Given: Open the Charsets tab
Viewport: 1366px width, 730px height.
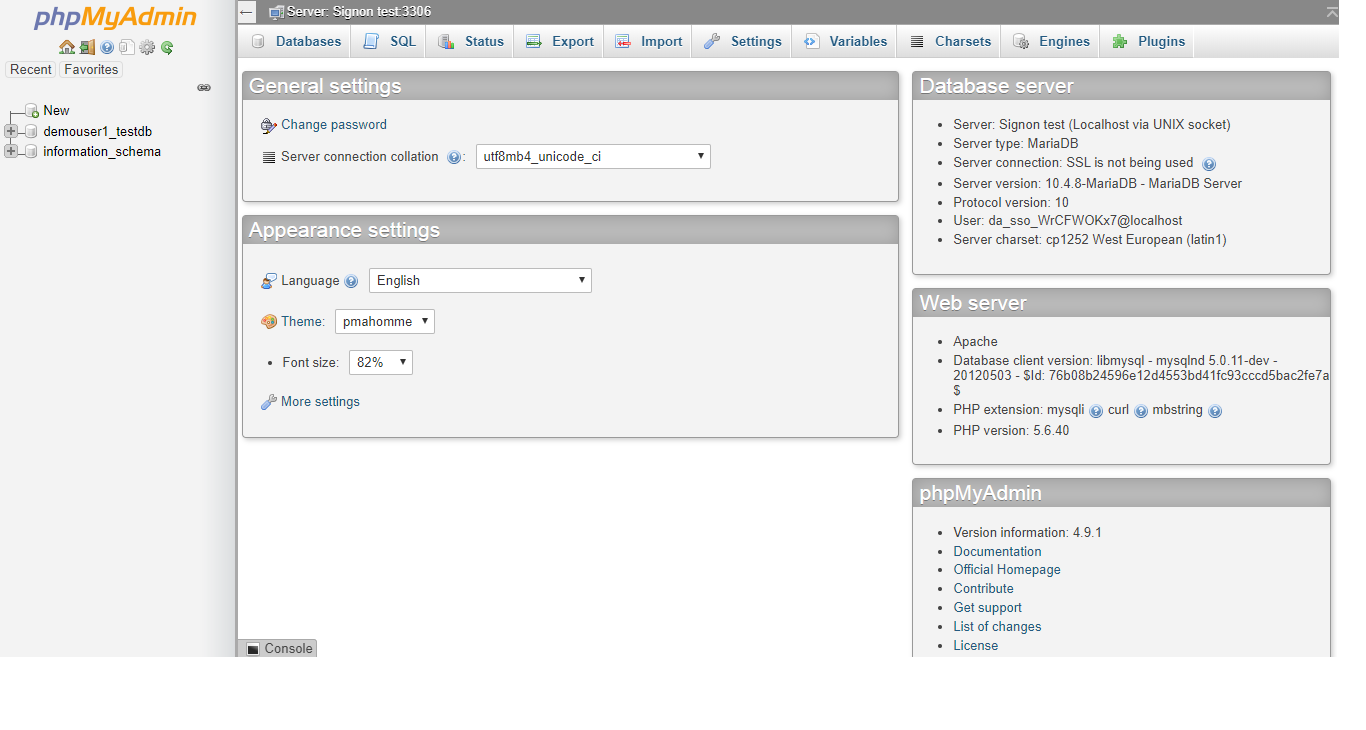Looking at the screenshot, I should pyautogui.click(x=950, y=41).
